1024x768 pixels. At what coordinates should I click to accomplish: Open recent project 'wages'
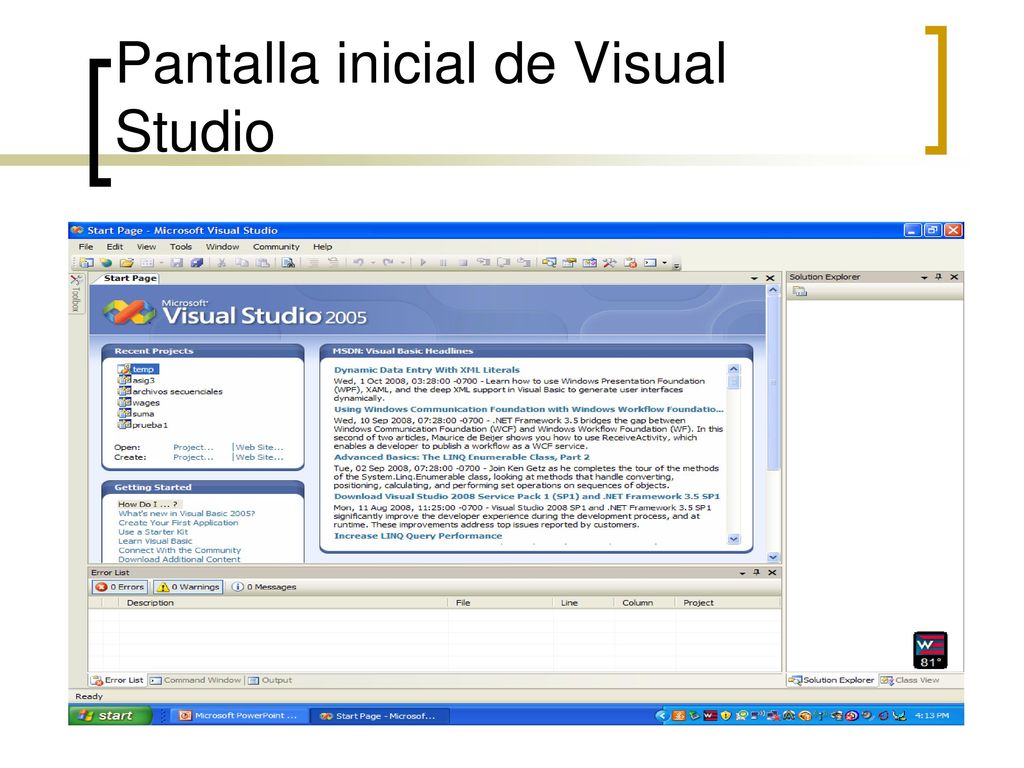coord(138,402)
